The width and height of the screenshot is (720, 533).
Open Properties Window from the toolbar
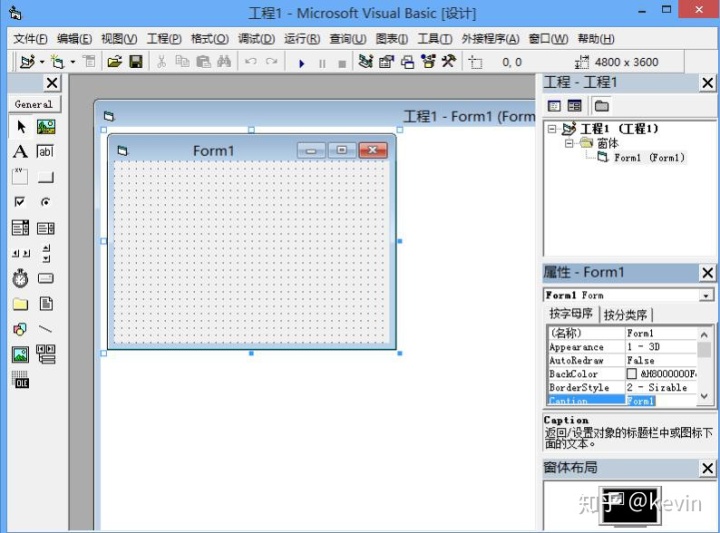point(387,62)
